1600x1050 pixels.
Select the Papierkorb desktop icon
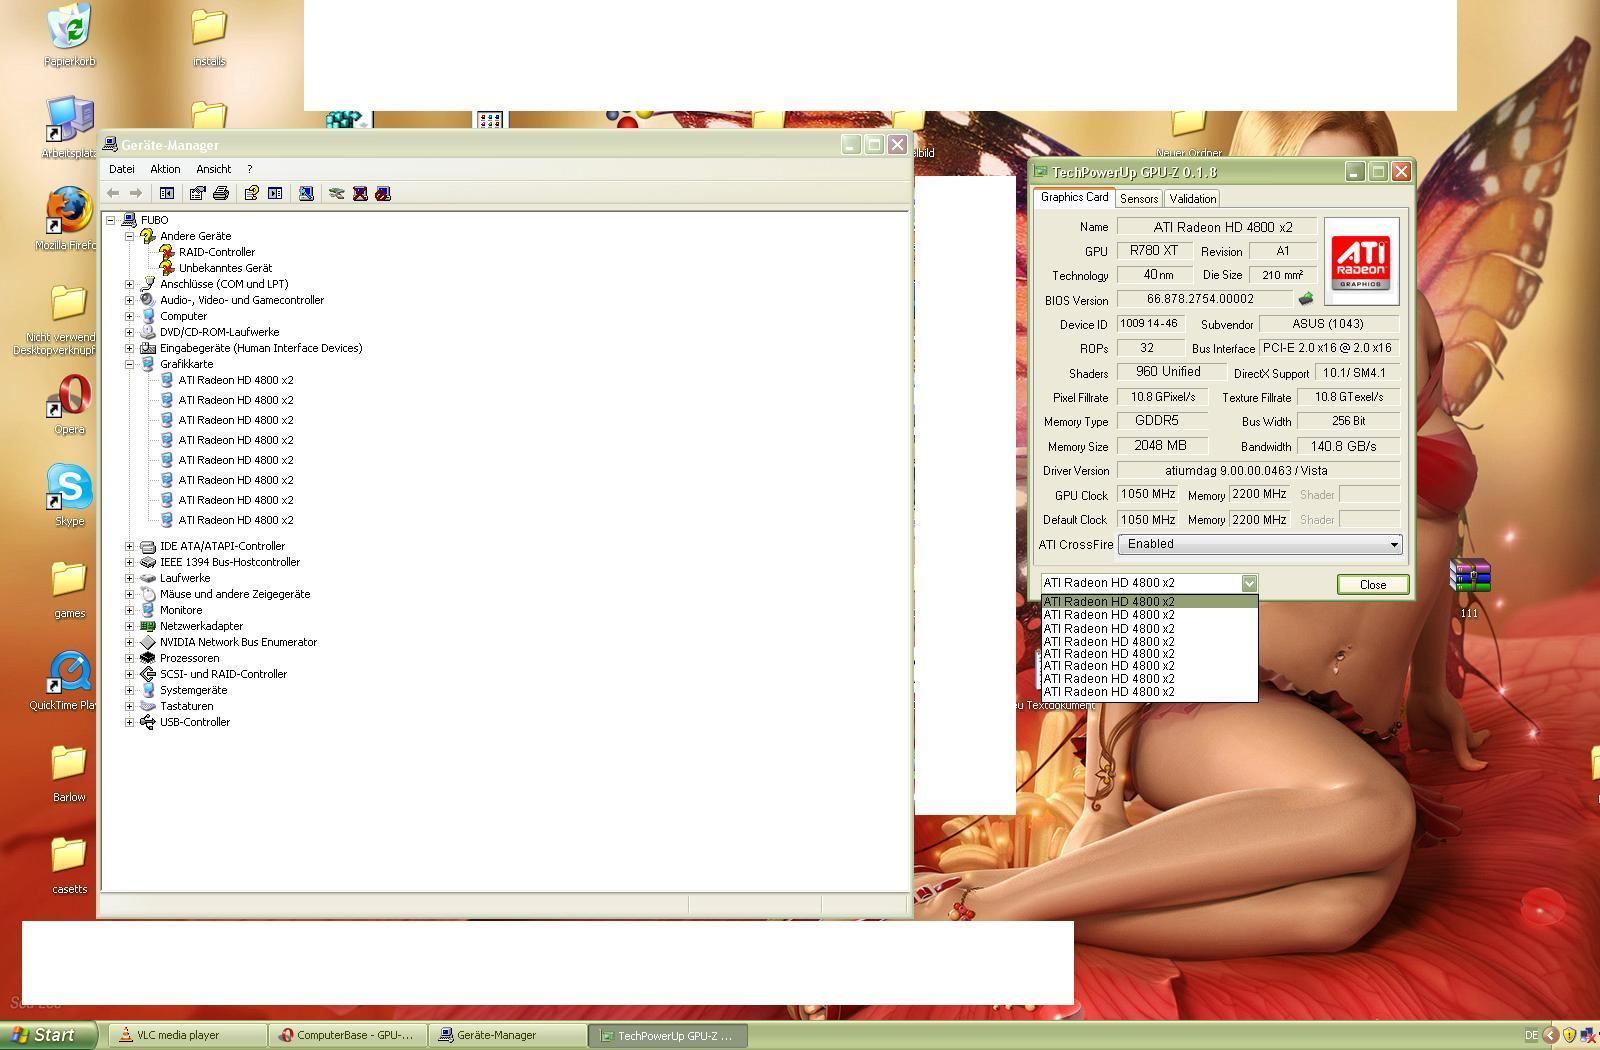click(x=69, y=35)
